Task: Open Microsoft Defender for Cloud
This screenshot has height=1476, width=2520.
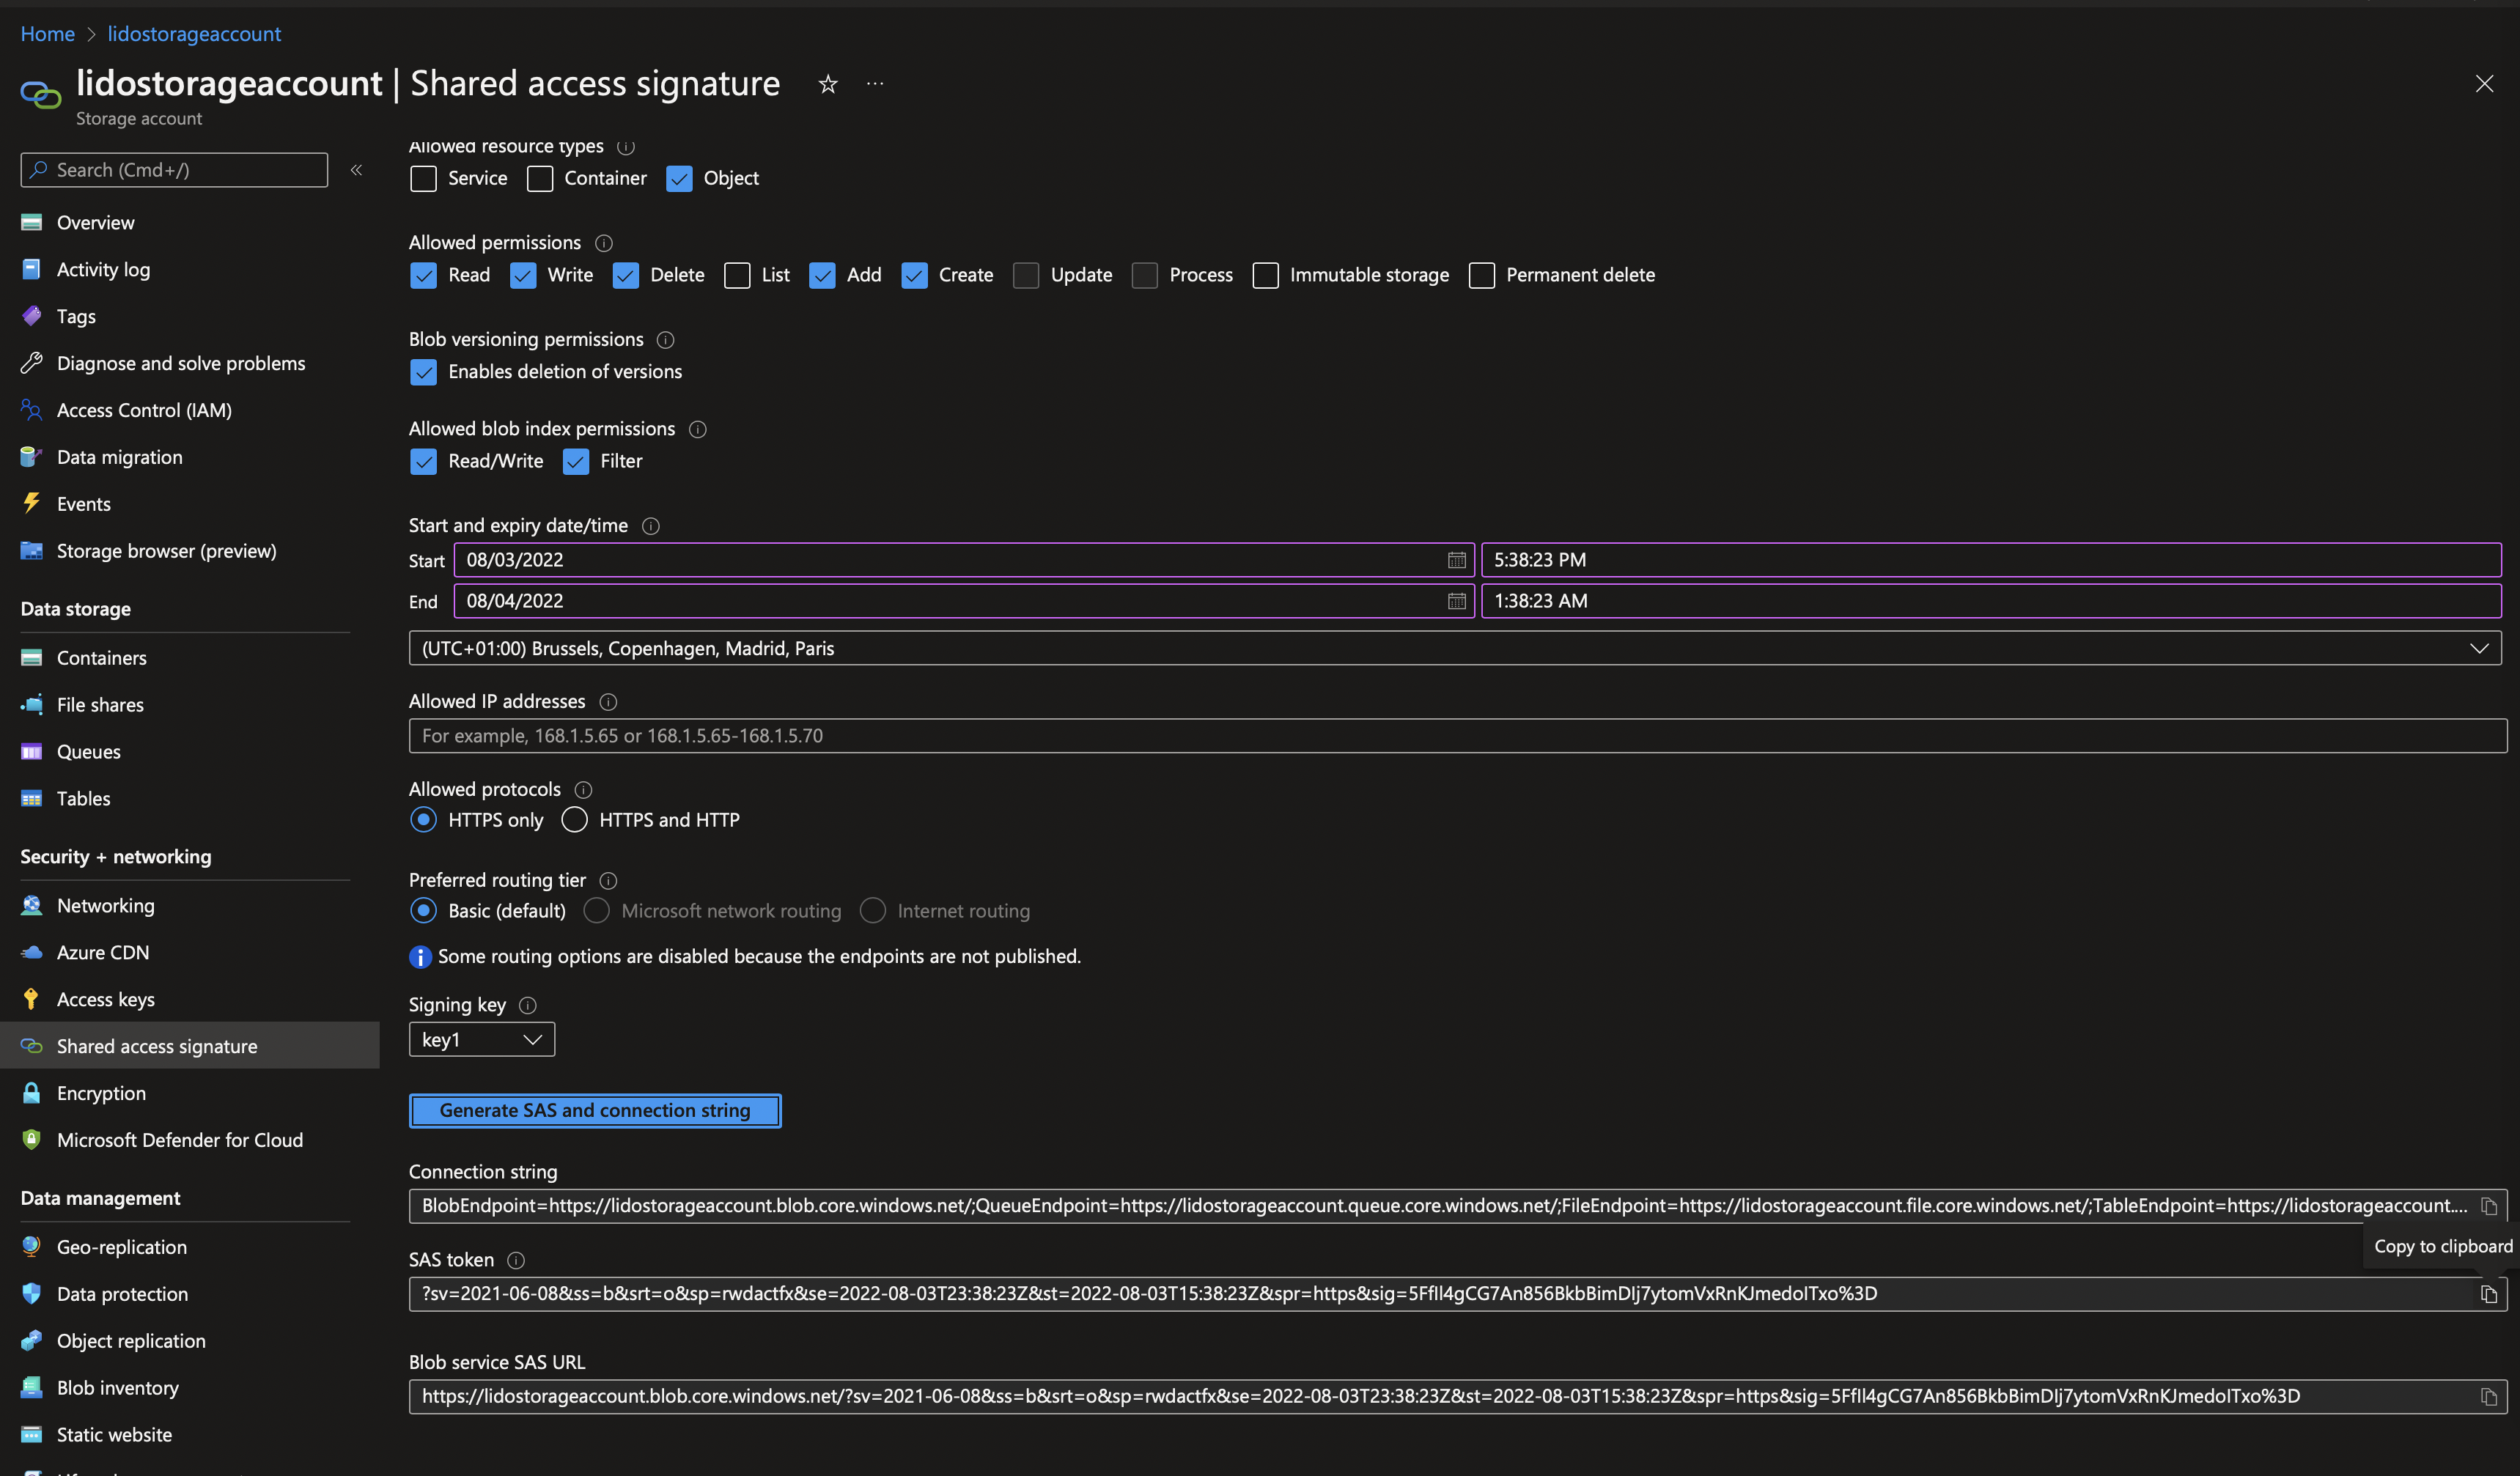Action: coord(179,1141)
